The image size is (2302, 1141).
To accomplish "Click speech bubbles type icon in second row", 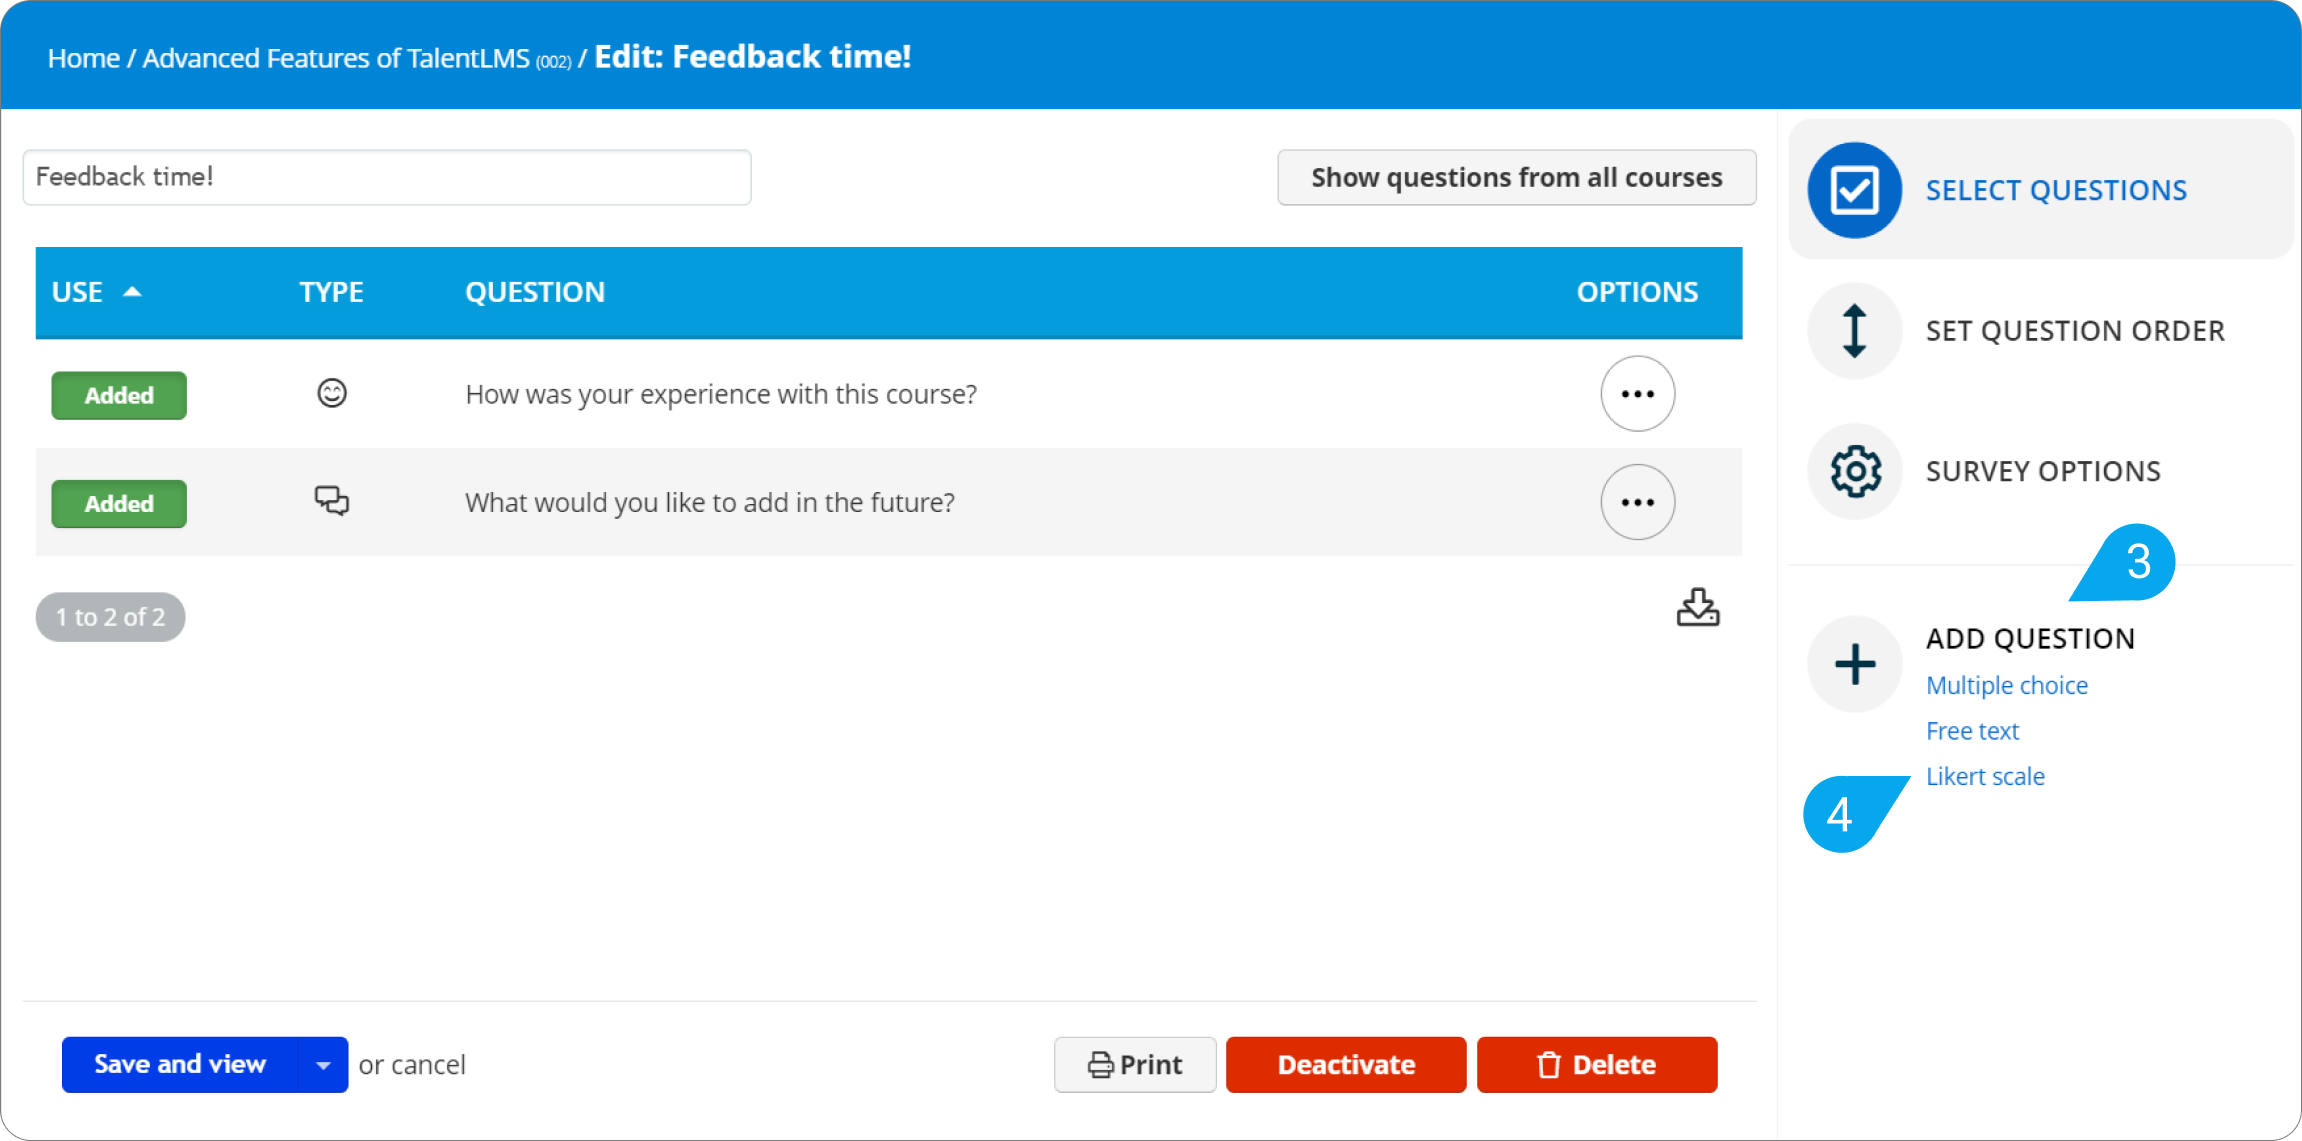I will coord(332,500).
